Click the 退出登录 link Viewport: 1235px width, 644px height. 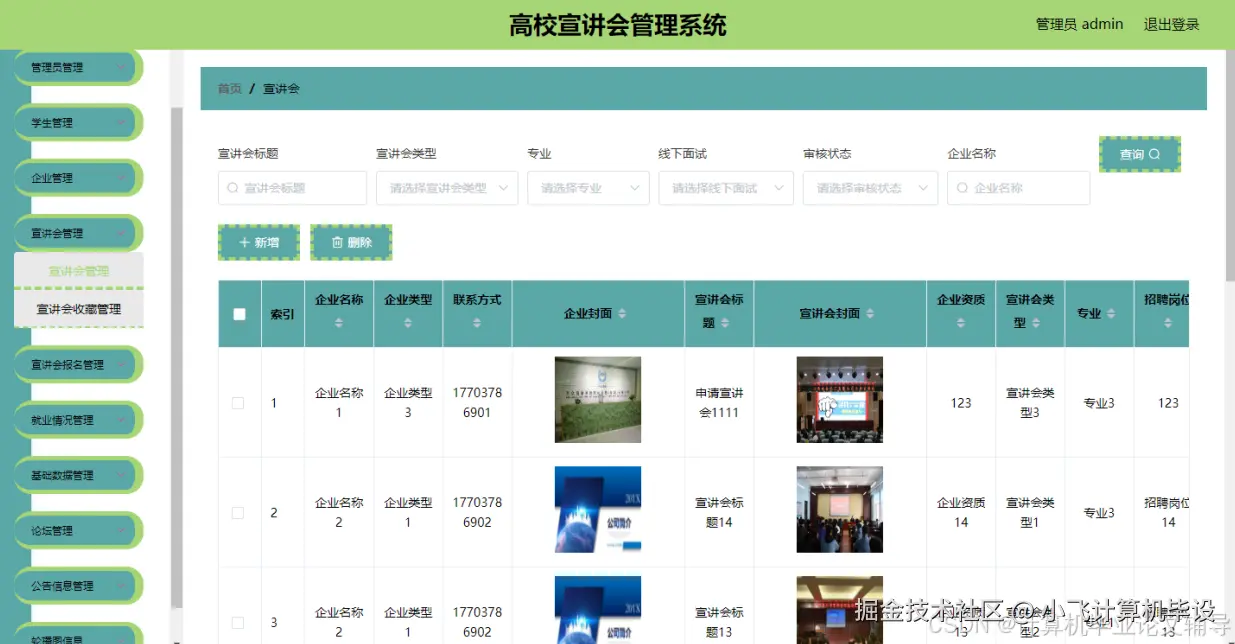coord(1171,23)
